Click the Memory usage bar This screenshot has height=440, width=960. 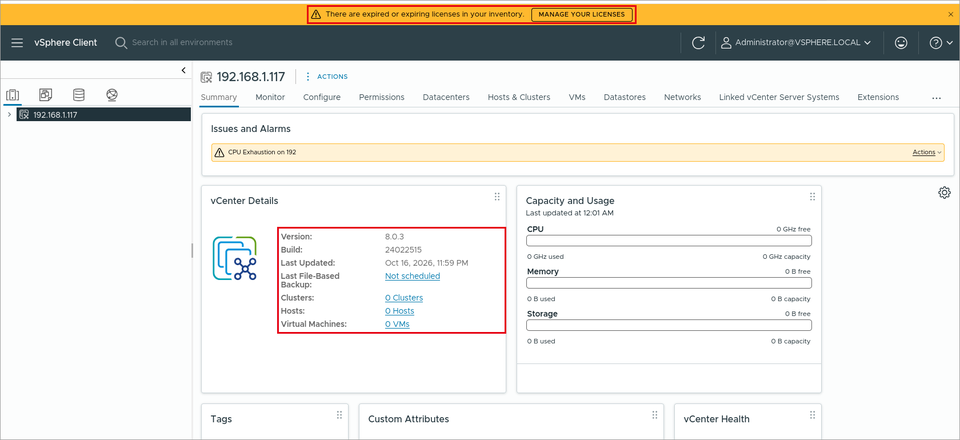[x=669, y=283]
